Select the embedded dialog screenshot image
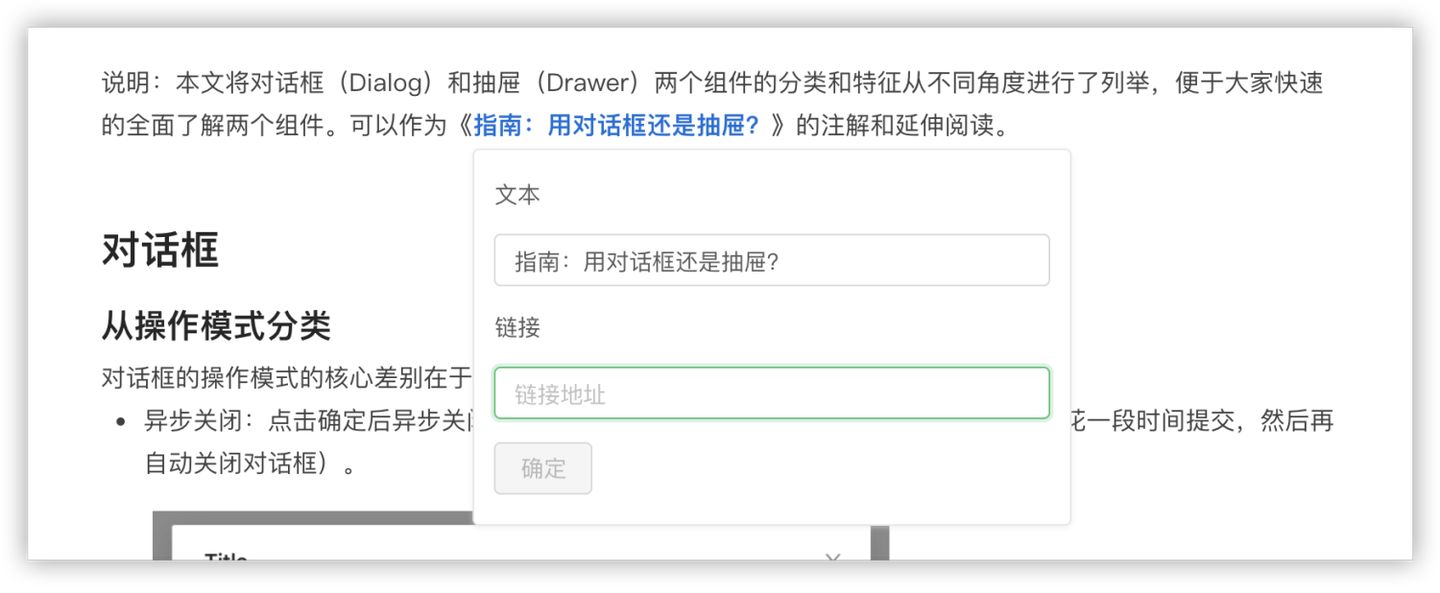Screen dimensions: 1440x593 [x=520, y=536]
